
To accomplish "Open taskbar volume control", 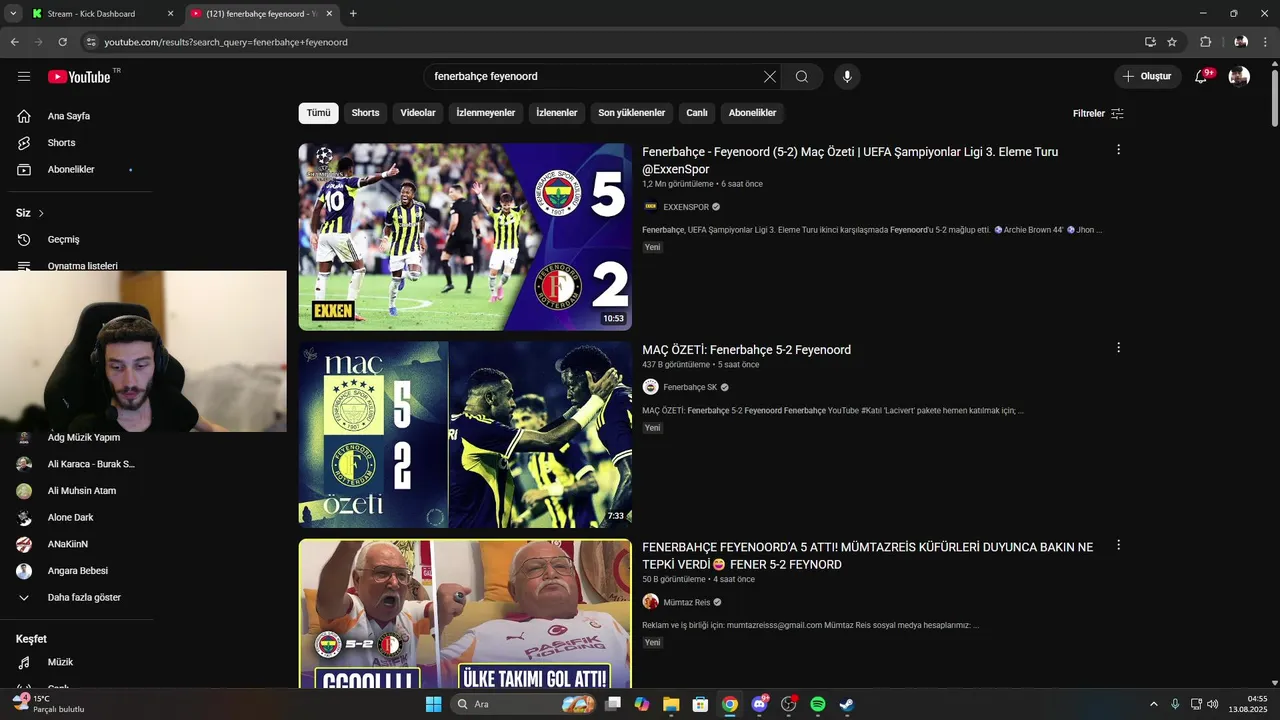I will click(1213, 704).
